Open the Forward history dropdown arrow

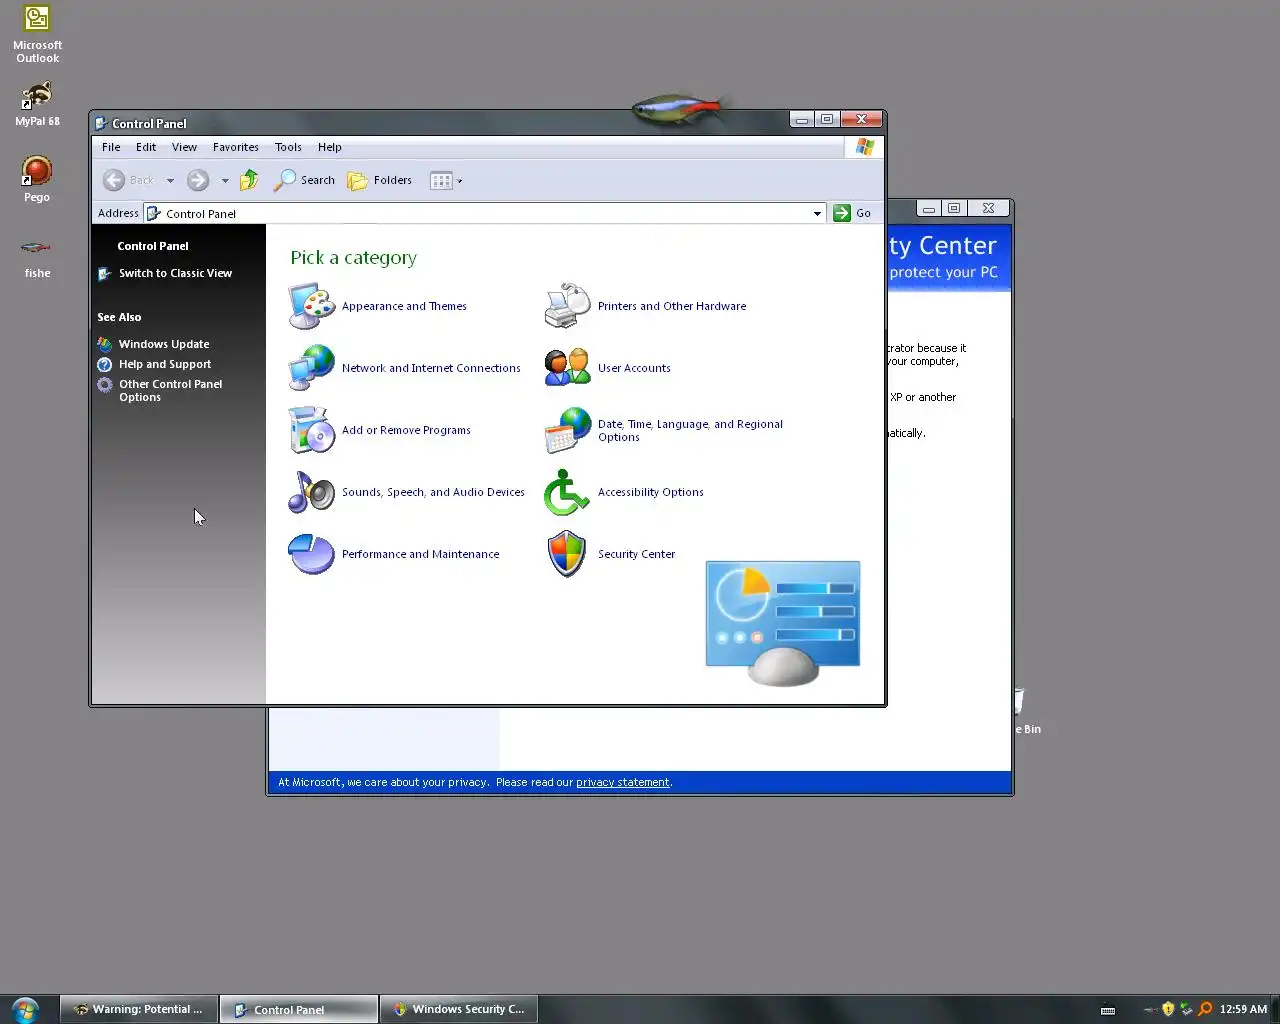click(225, 181)
